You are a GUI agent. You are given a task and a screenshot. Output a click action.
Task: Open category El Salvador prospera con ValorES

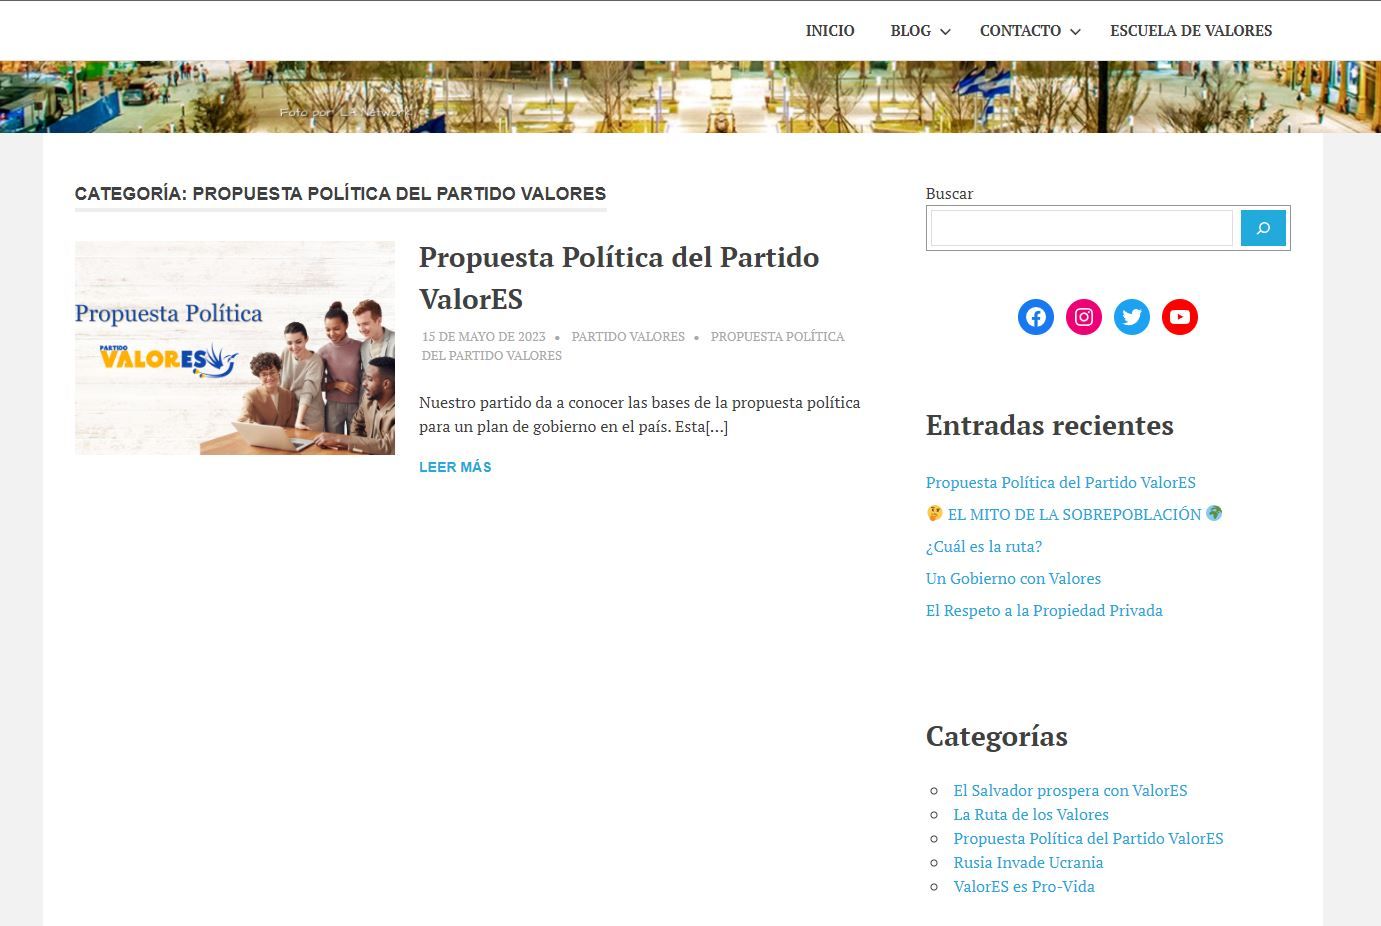(x=1070, y=790)
